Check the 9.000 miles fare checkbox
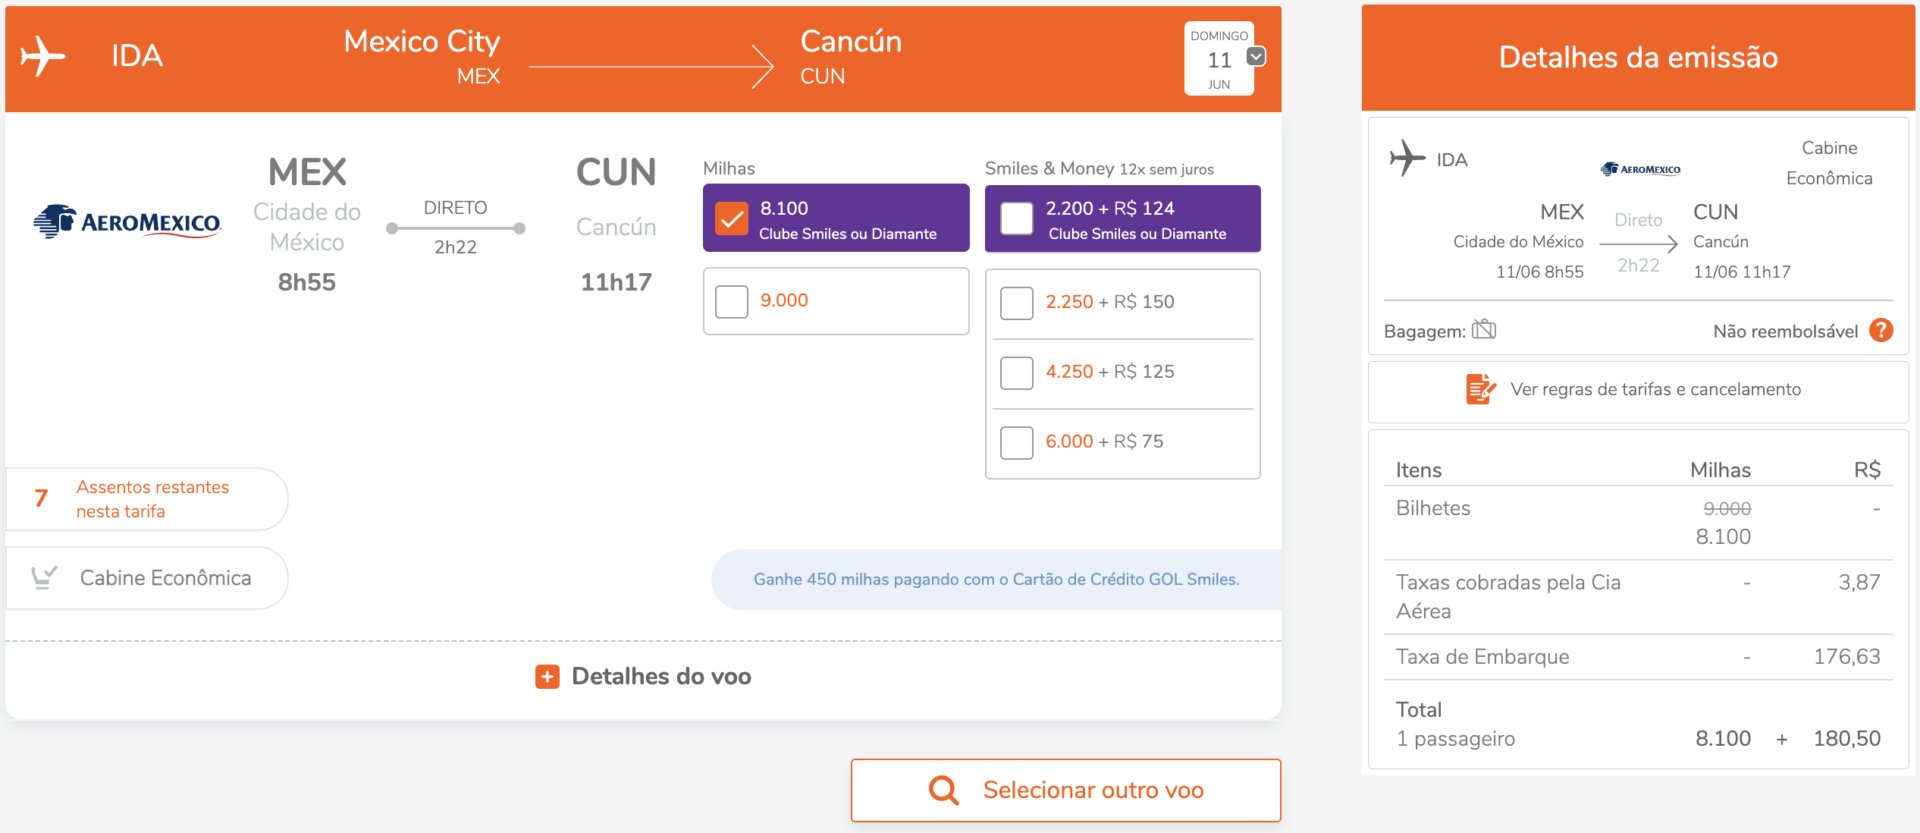Screen dimensions: 1920x833 point(732,301)
